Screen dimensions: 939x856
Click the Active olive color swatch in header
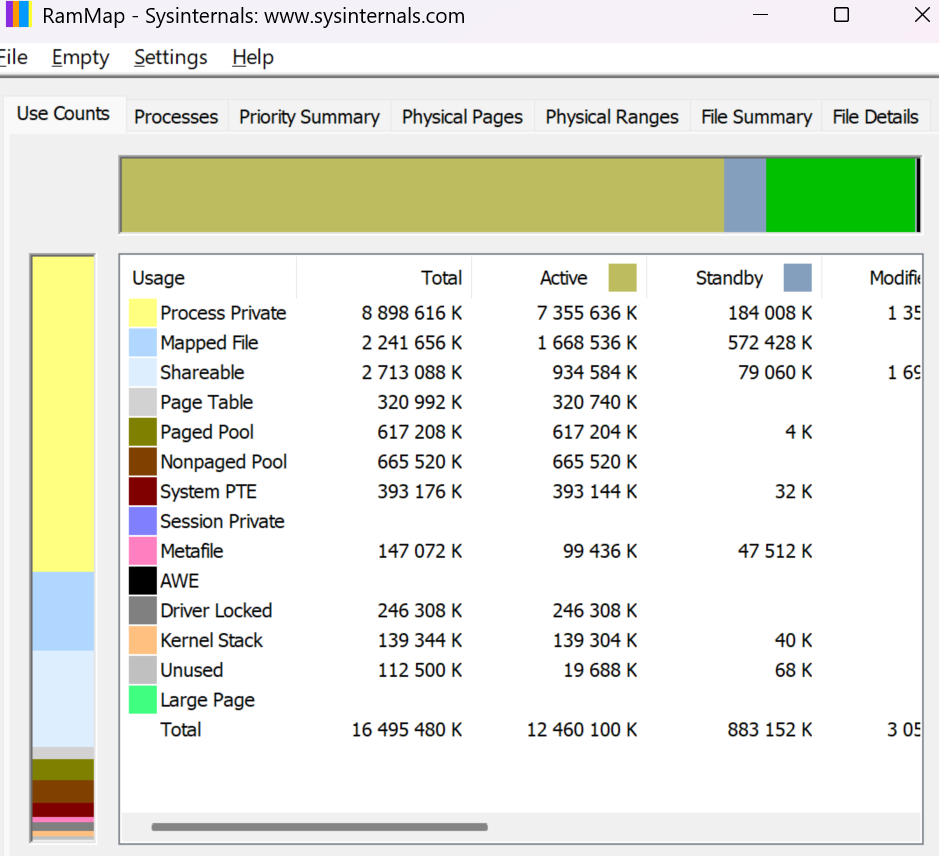(622, 278)
